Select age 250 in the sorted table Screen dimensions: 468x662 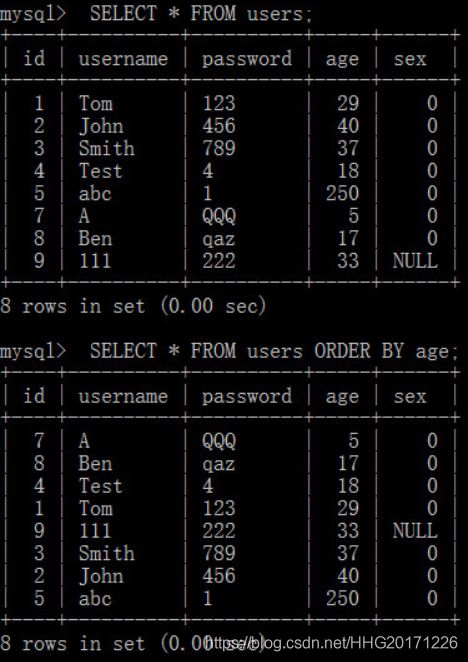pyautogui.click(x=343, y=598)
